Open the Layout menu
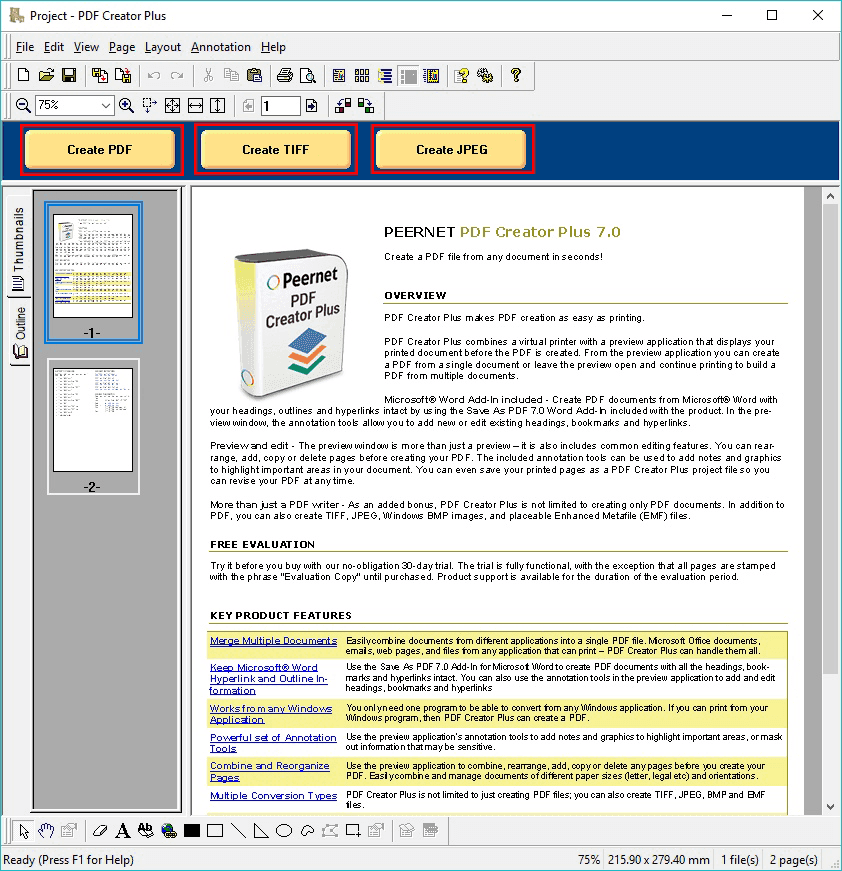 (163, 47)
